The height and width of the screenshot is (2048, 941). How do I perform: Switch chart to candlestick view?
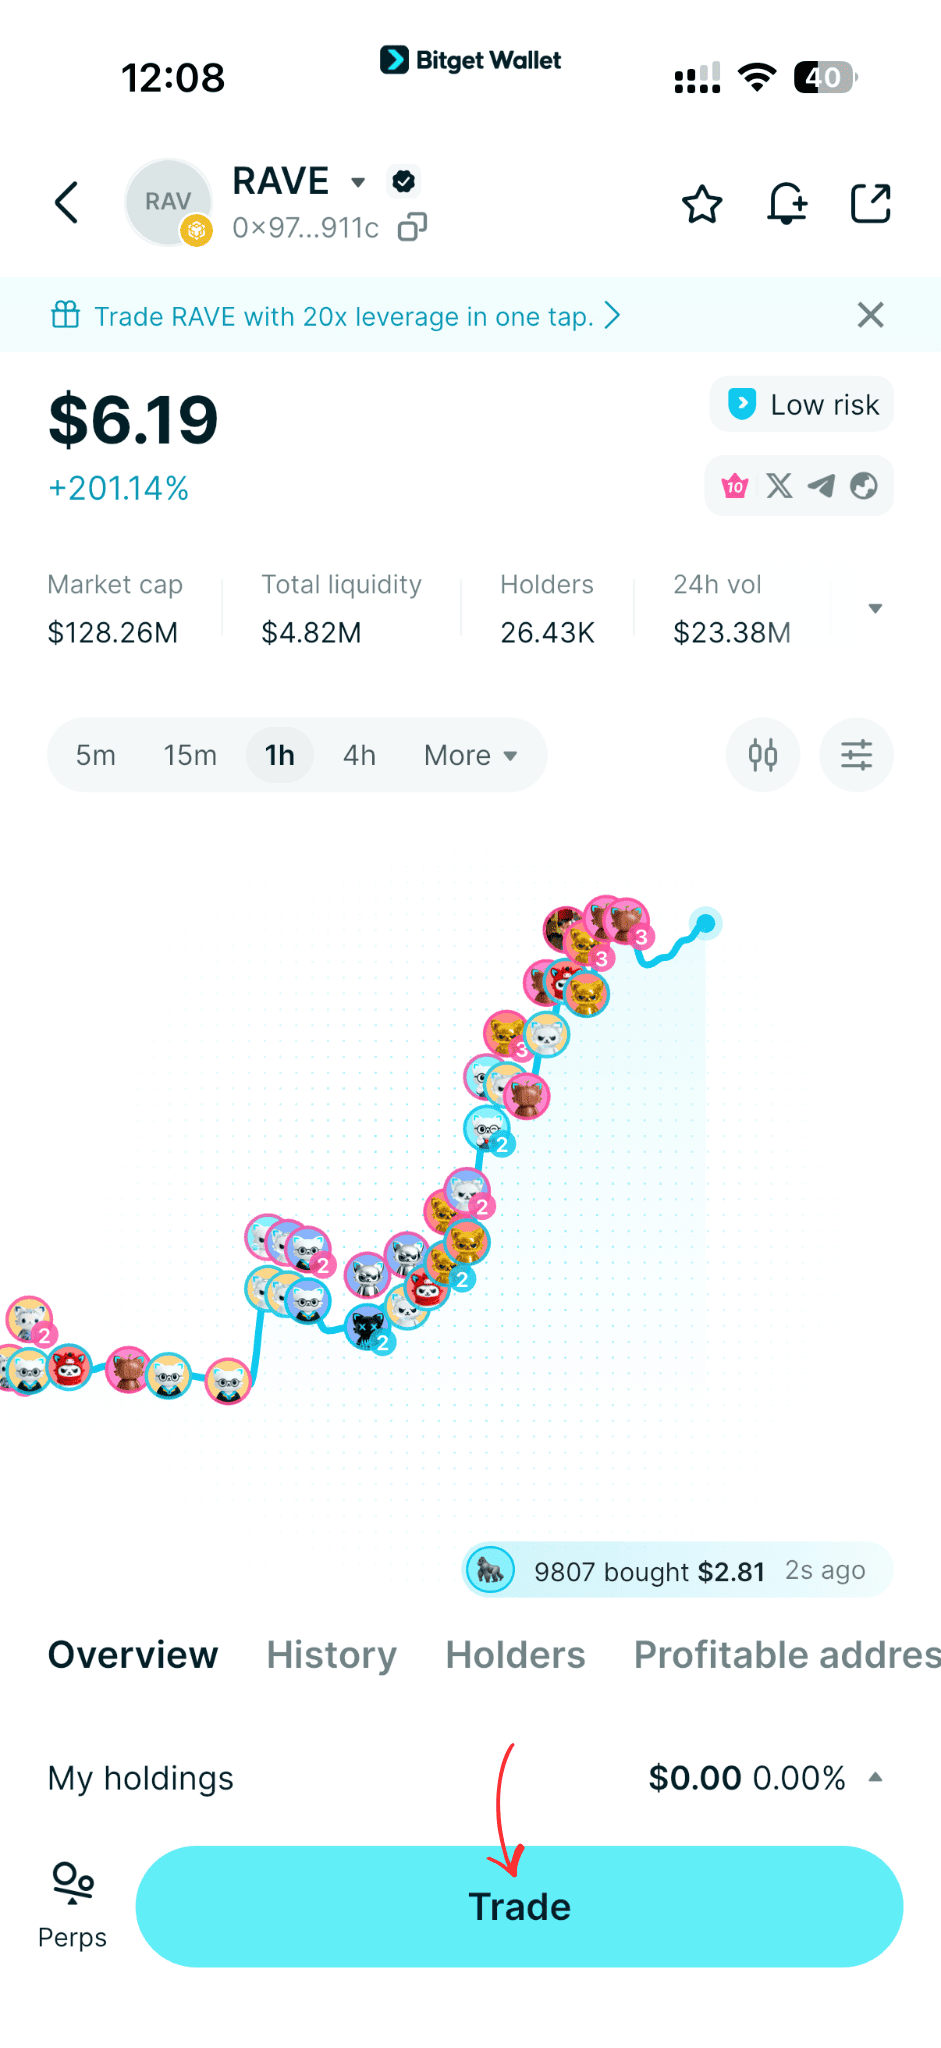click(x=762, y=755)
